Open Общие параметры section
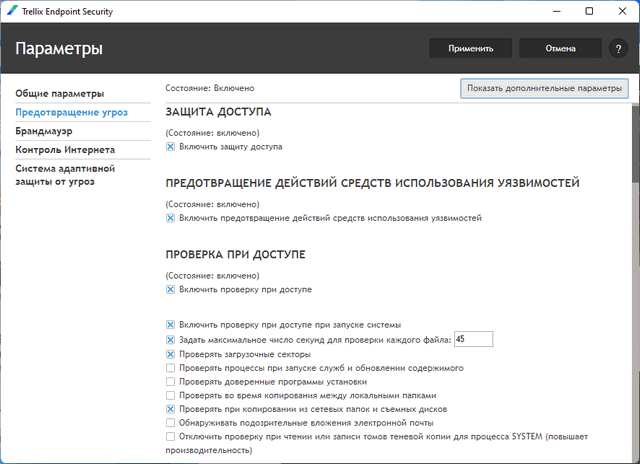Image resolution: width=640 pixels, height=464 pixels. [x=59, y=93]
